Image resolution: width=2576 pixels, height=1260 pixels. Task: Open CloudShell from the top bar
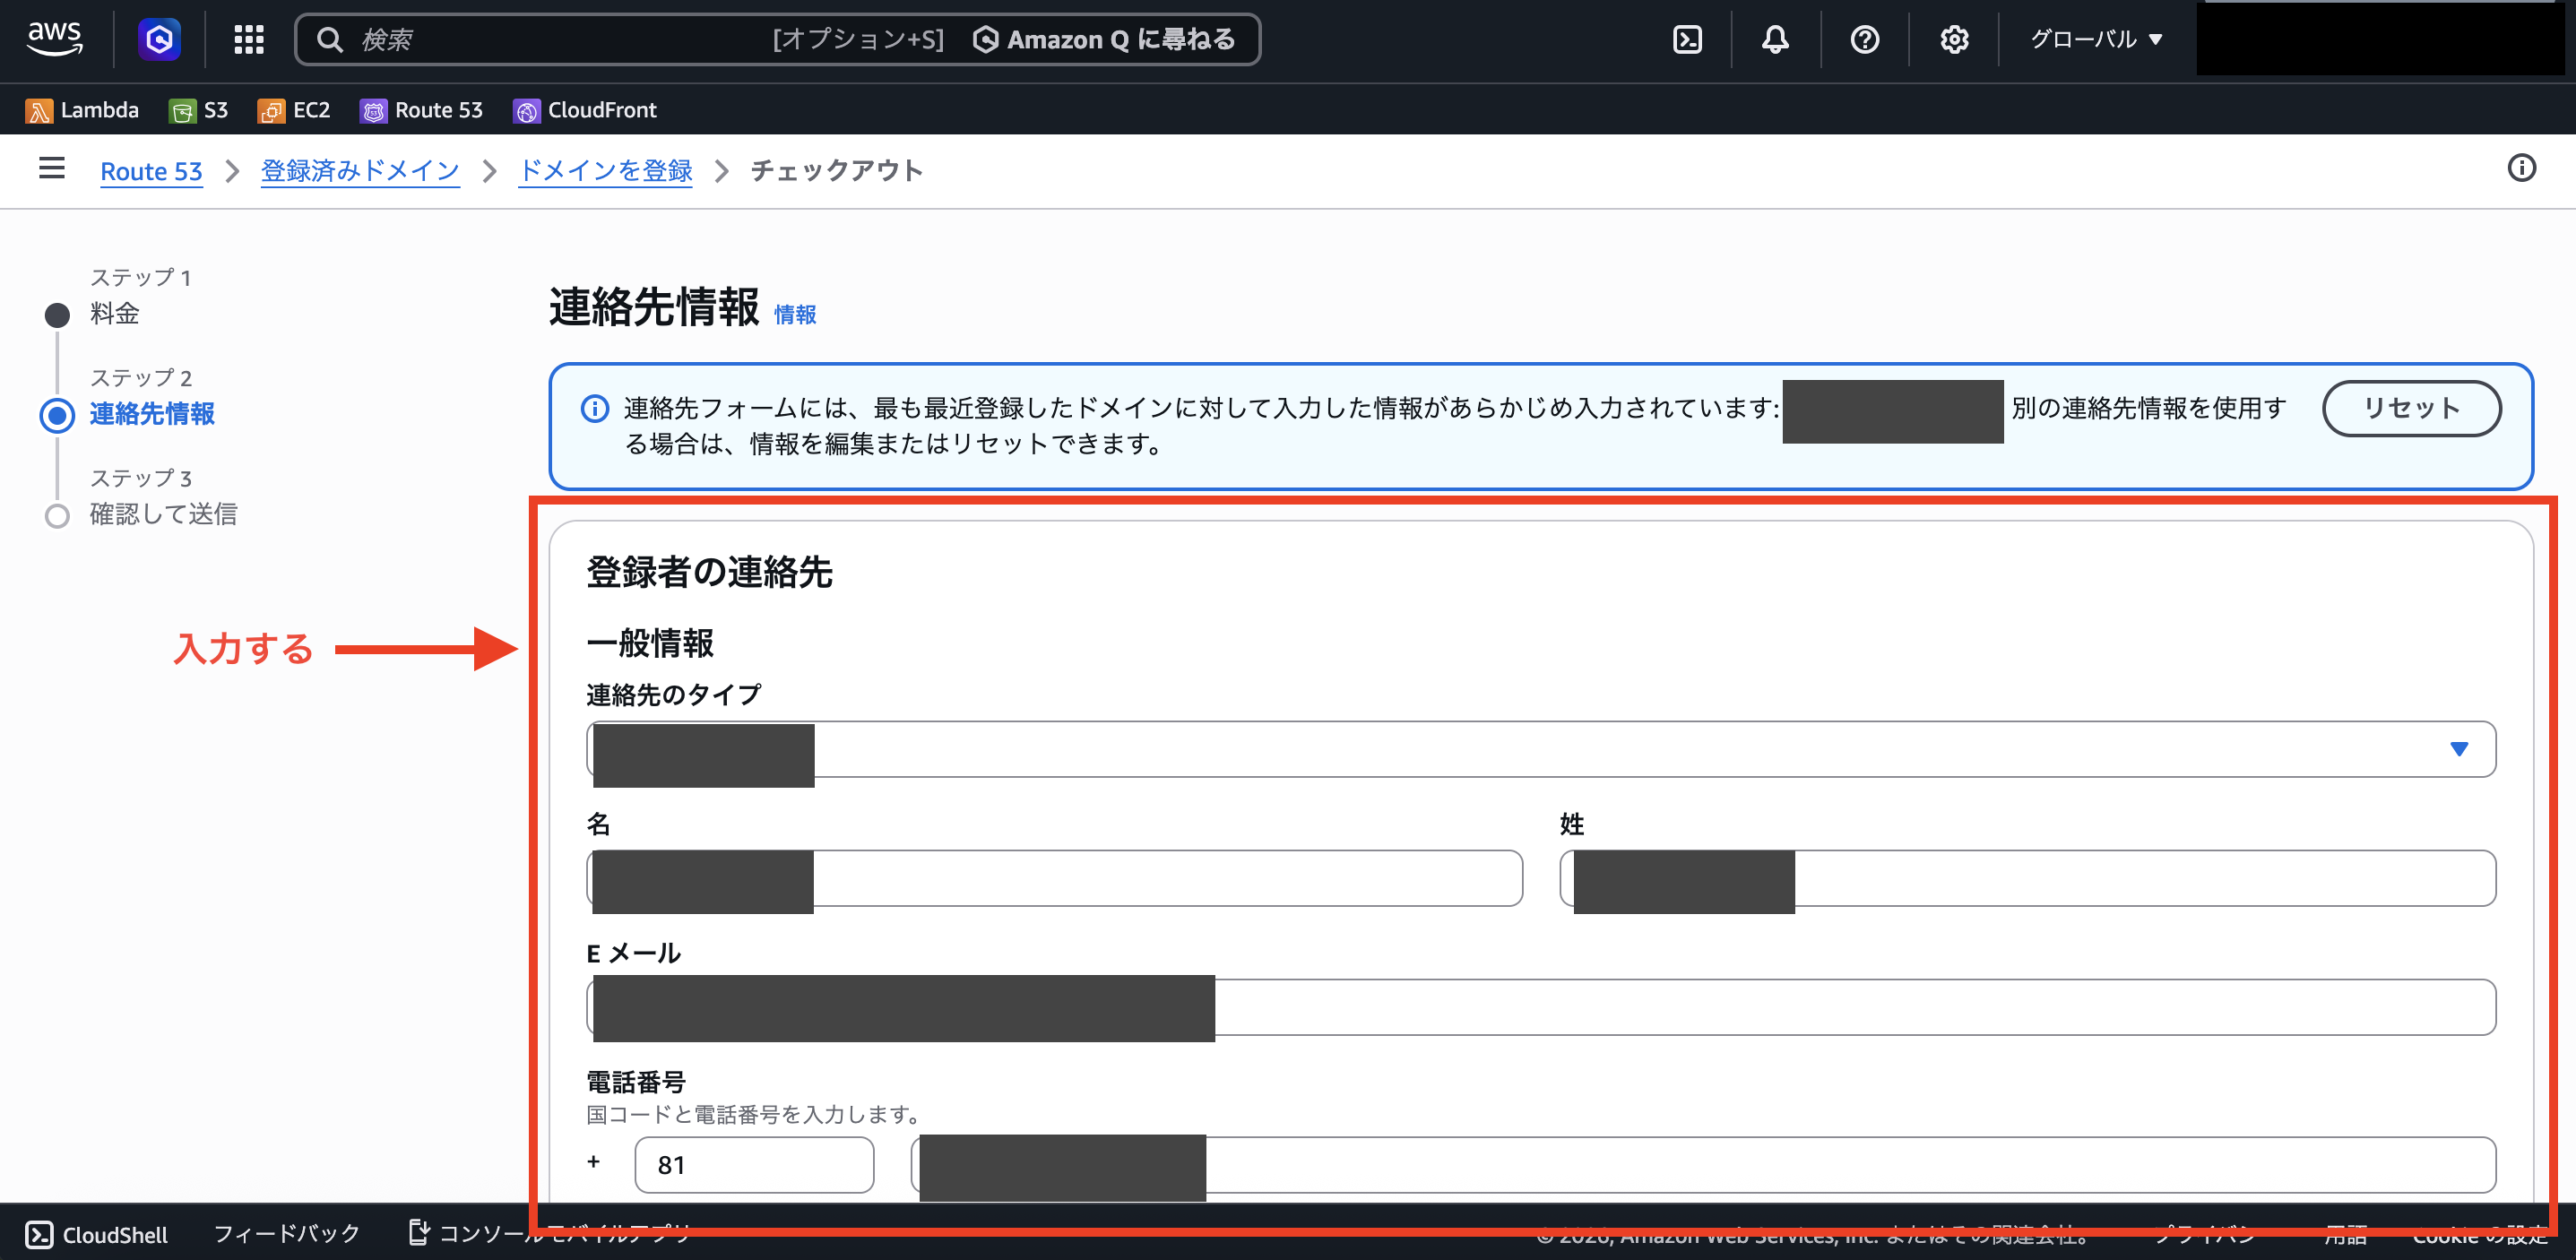[1688, 39]
